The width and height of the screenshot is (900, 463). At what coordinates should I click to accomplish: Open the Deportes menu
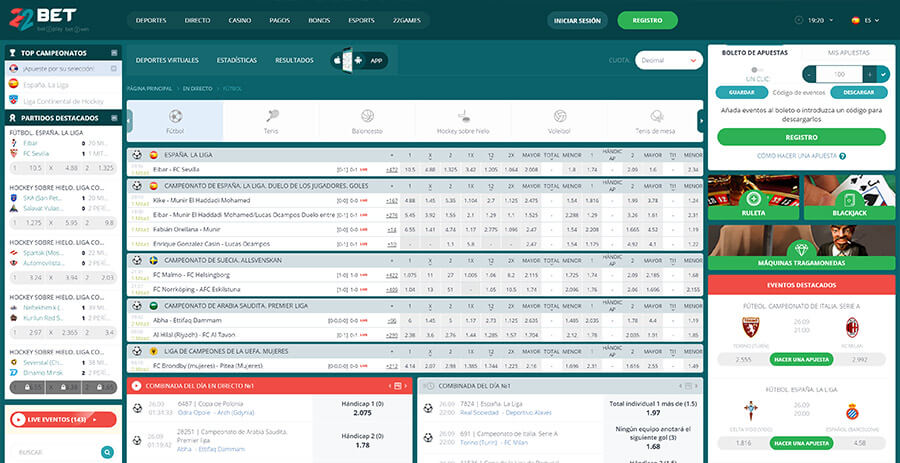(x=151, y=21)
